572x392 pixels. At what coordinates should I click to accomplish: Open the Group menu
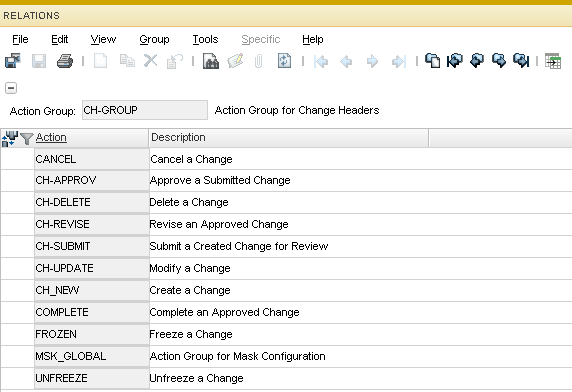(x=154, y=39)
